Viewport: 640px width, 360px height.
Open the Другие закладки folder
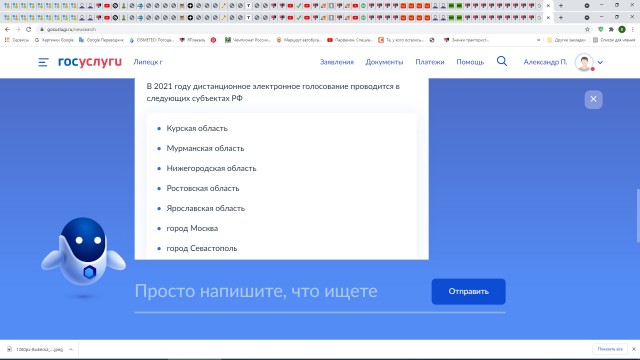click(x=566, y=40)
